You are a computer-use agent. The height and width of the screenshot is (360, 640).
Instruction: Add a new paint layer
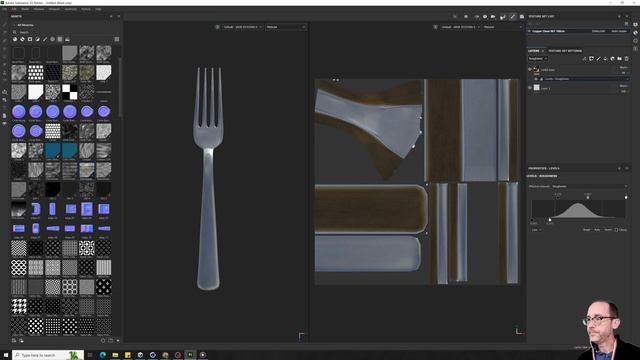[598, 59]
